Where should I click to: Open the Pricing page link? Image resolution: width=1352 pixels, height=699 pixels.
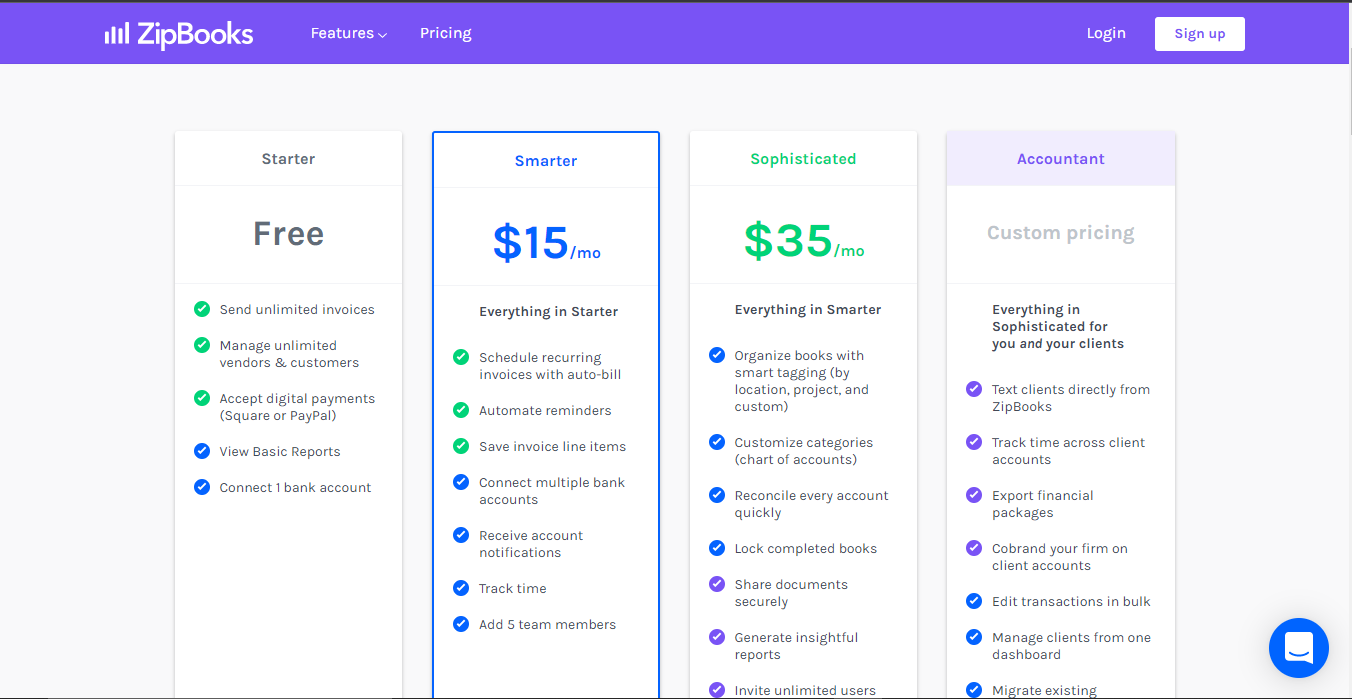(445, 33)
